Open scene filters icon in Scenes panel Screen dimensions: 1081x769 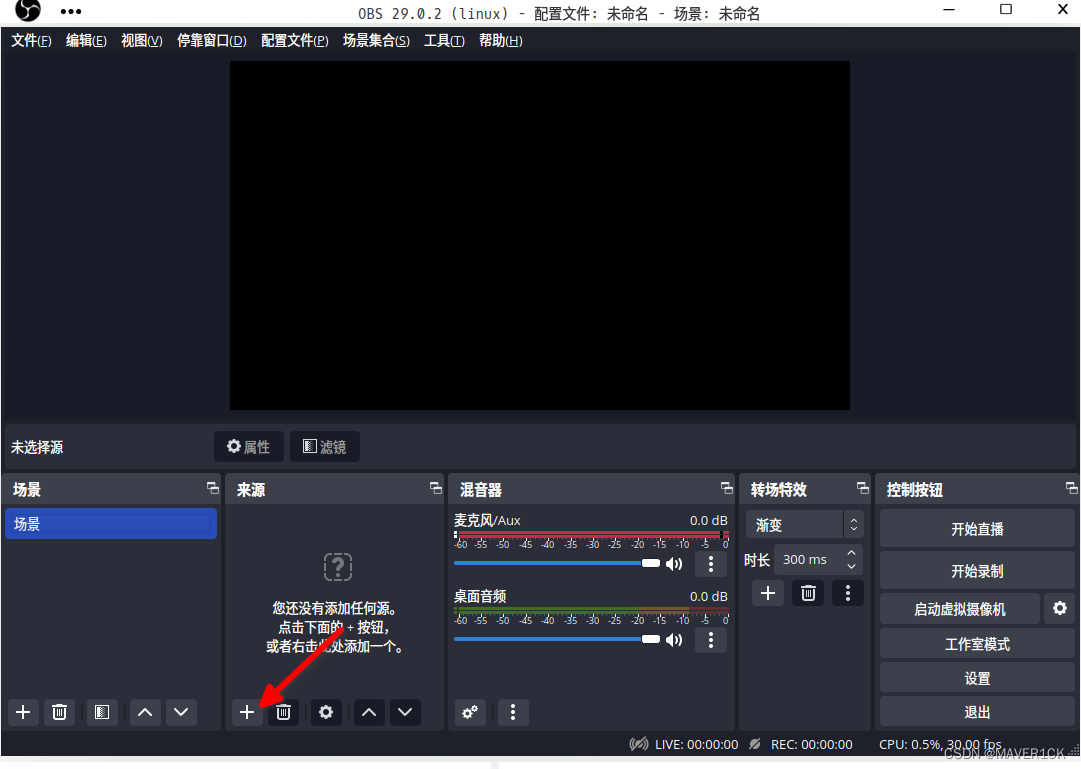pos(102,712)
